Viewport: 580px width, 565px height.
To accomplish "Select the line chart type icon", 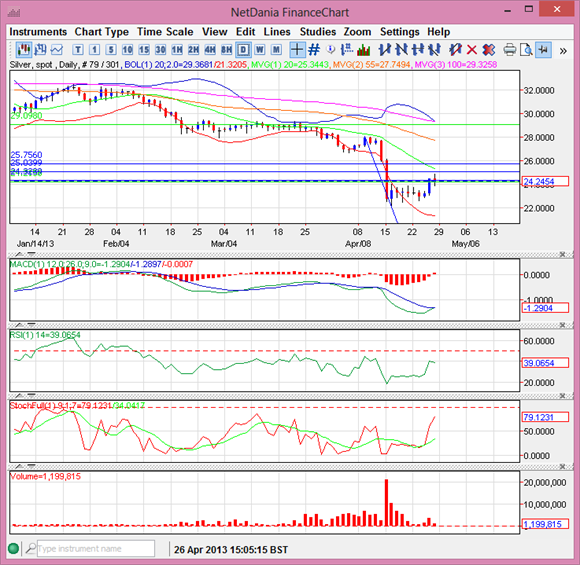I will pos(57,50).
